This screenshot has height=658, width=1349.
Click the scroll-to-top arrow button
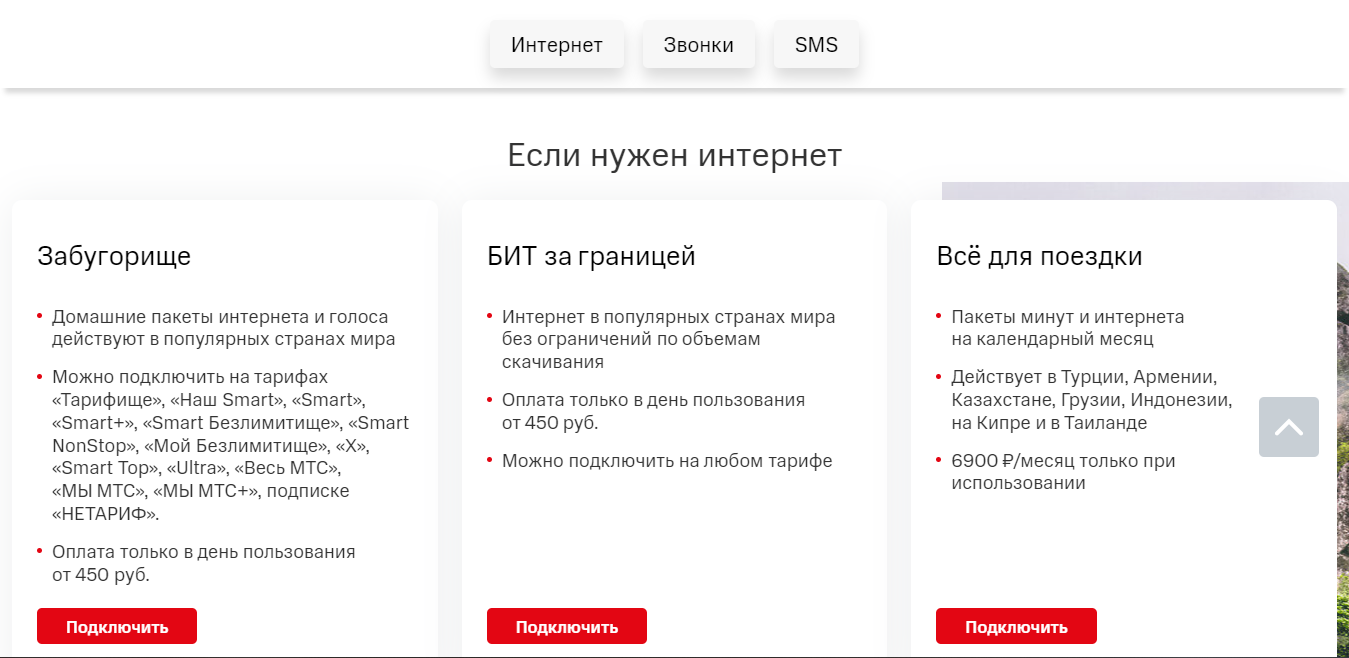1288,427
